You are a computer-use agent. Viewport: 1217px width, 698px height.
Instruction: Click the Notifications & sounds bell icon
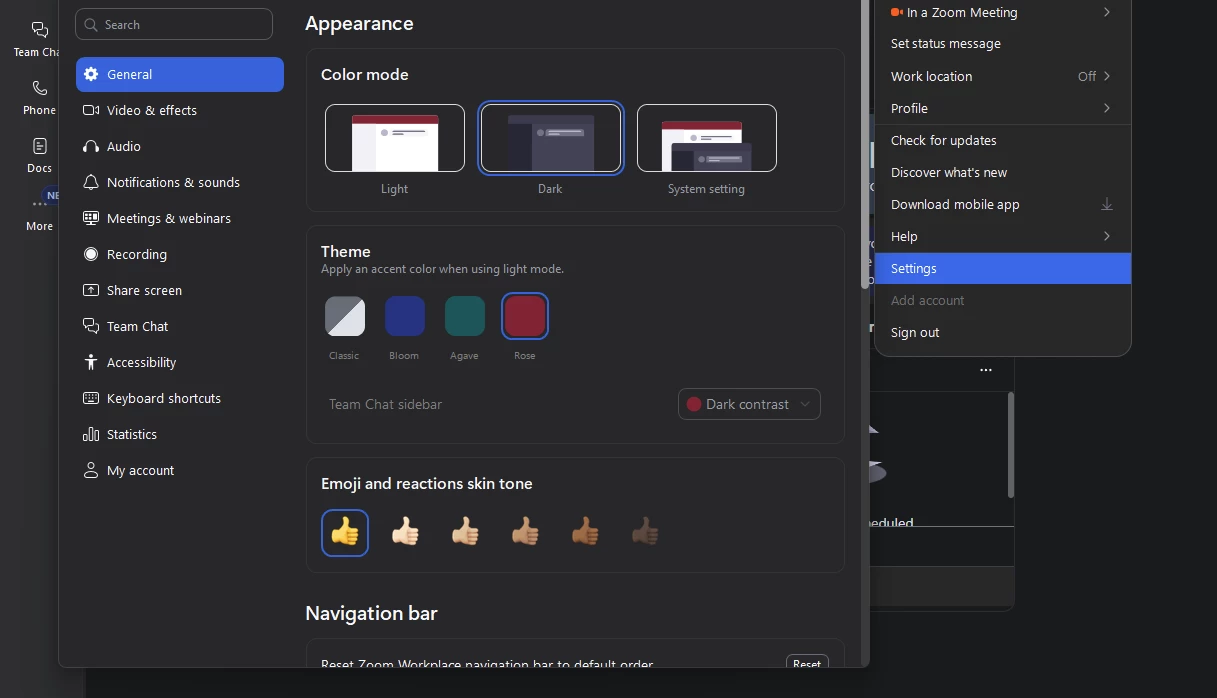pyautogui.click(x=91, y=182)
